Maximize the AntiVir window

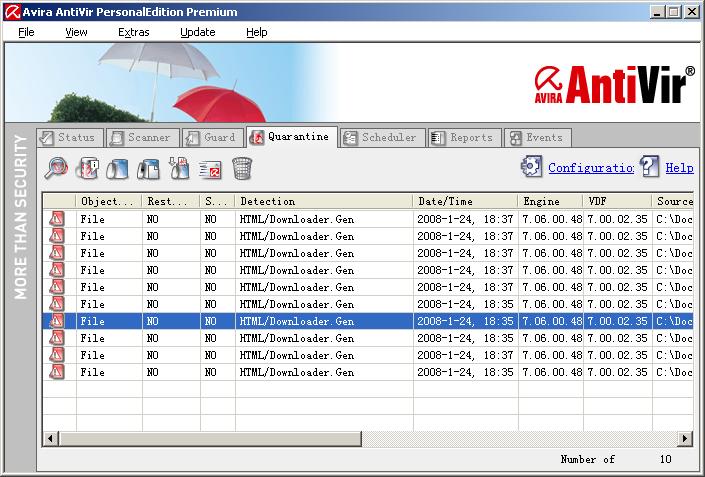(674, 12)
